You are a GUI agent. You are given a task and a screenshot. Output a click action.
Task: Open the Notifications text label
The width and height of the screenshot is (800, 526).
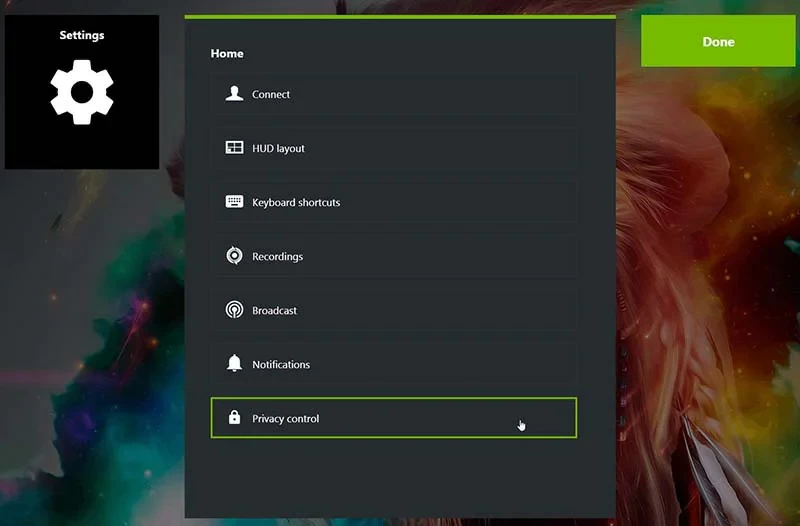point(281,364)
